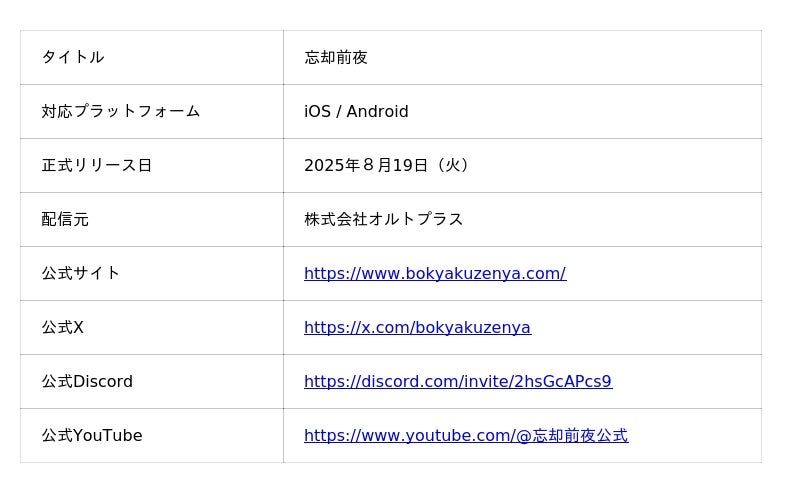Viewport: 800px width, 493px height.
Task: Click the release date 2025年8月19日
Action: tap(366, 165)
